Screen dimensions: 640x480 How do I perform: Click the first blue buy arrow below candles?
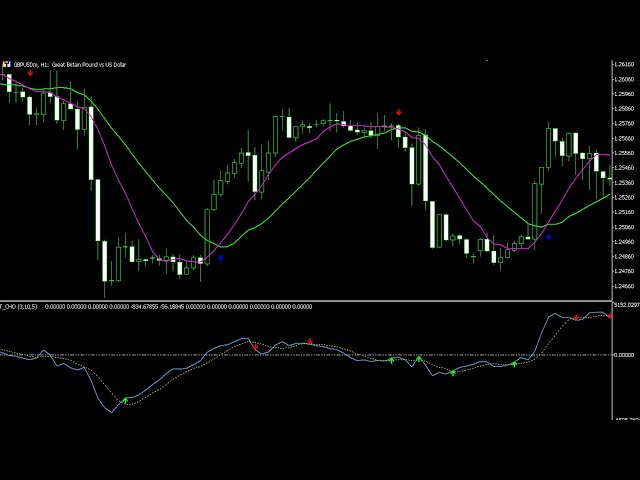(221, 258)
